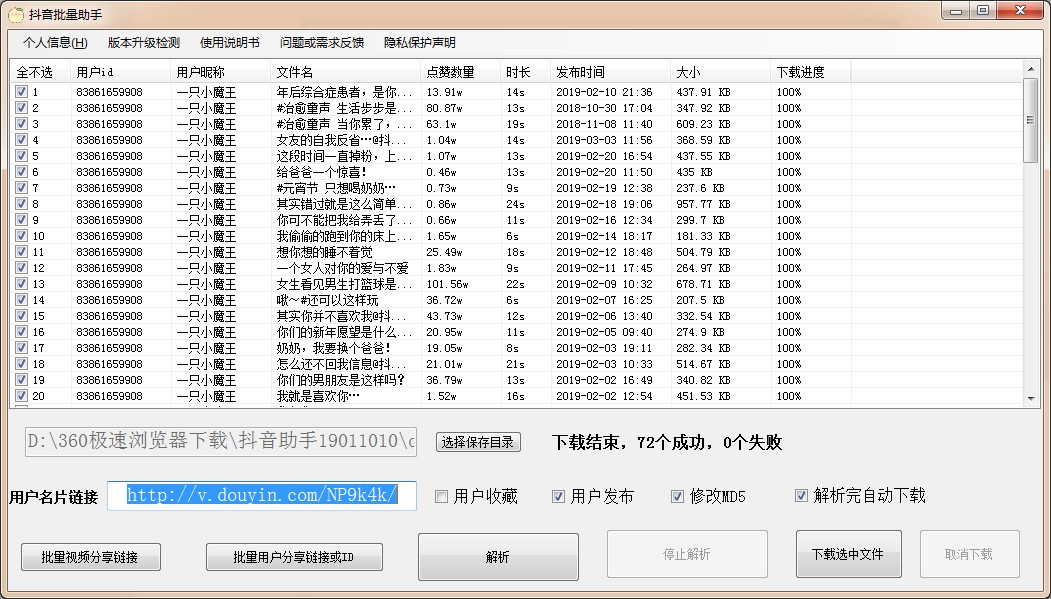Click the 停止解析 button
This screenshot has width=1051, height=599.
687,554
